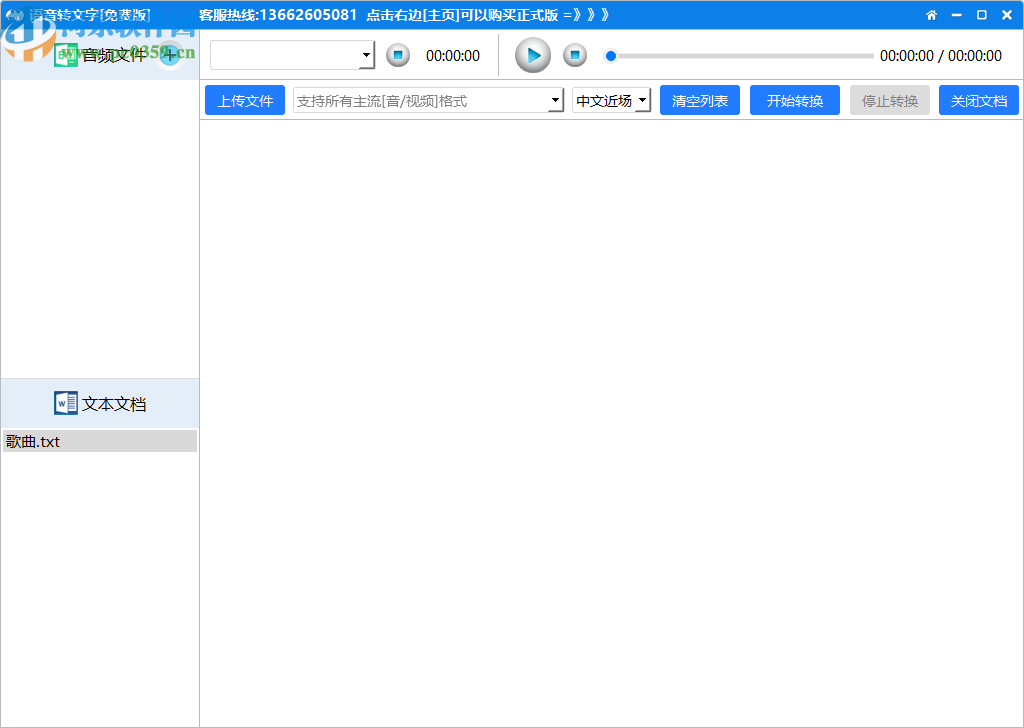Click the stop recording button beside the first dropdown

pos(398,55)
